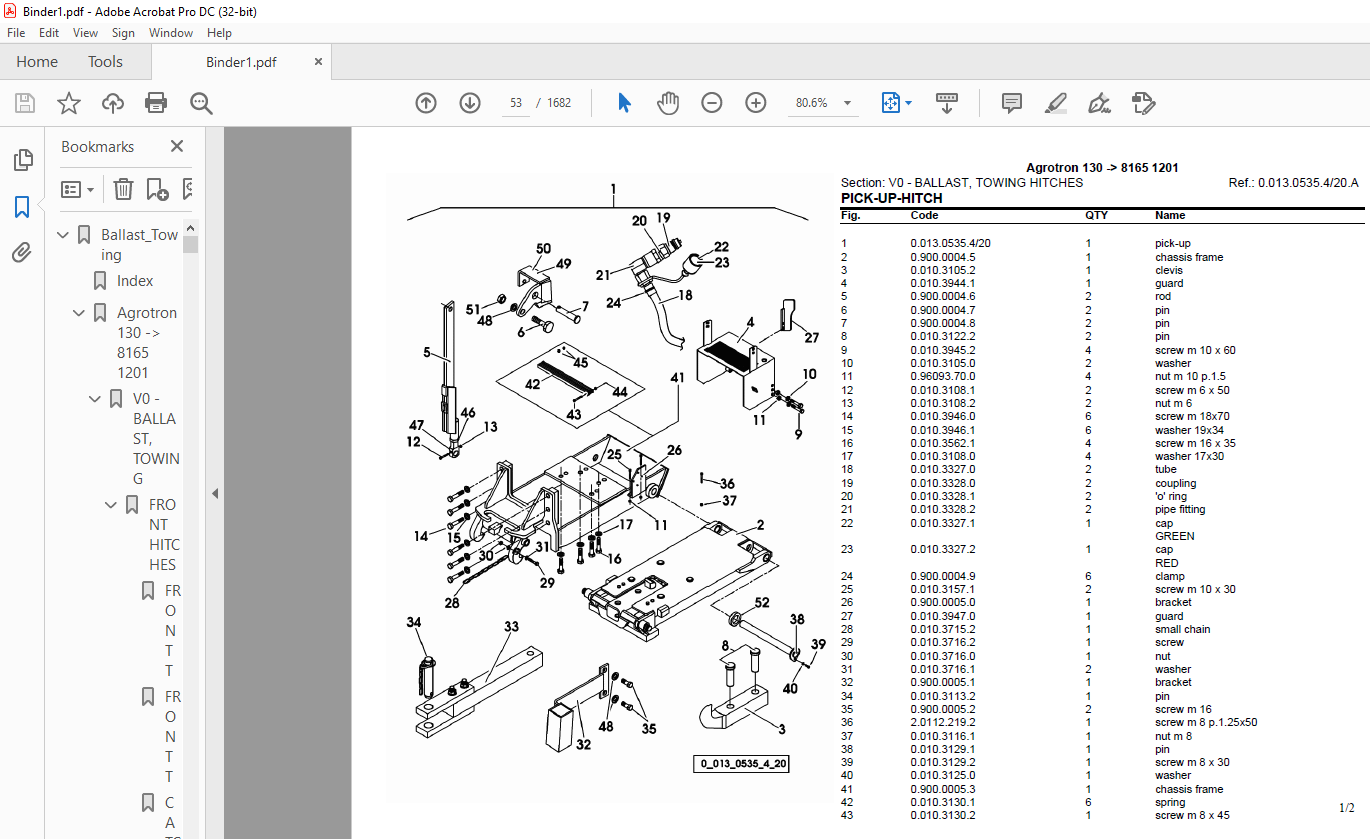Click the 'pipe fitting' part name

coord(1180,509)
